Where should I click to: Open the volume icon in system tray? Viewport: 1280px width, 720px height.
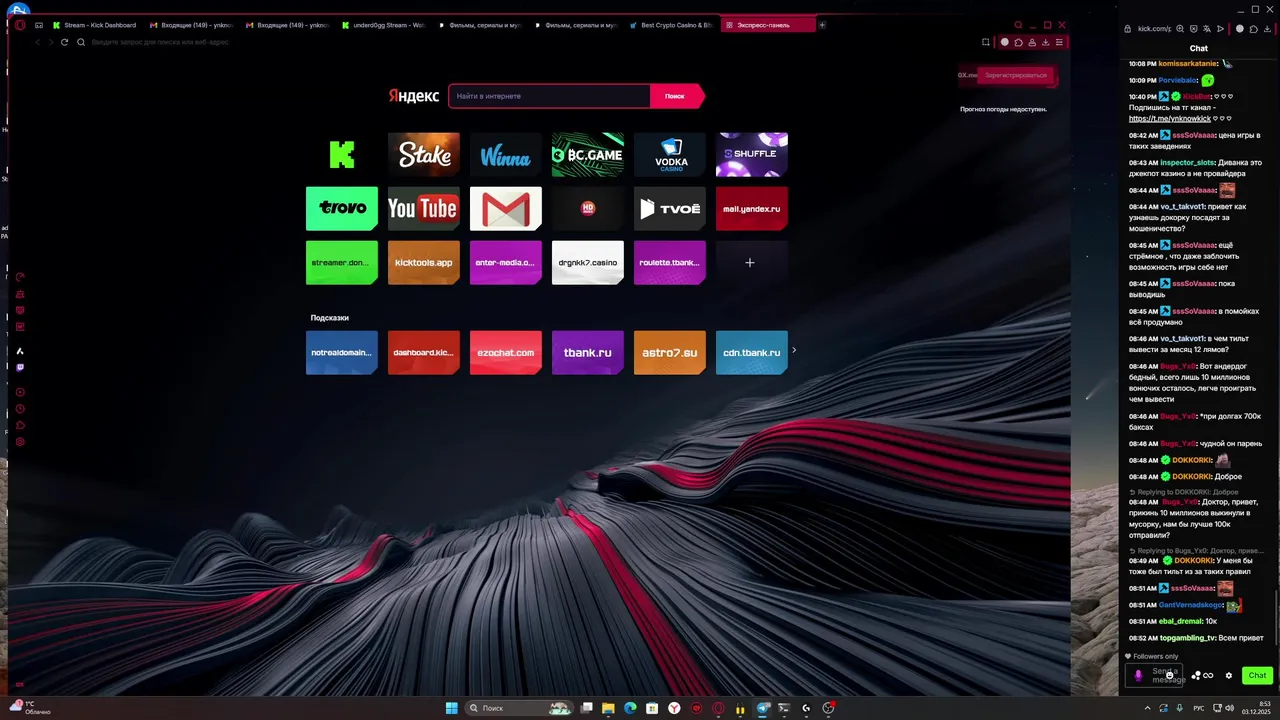tap(1229, 708)
